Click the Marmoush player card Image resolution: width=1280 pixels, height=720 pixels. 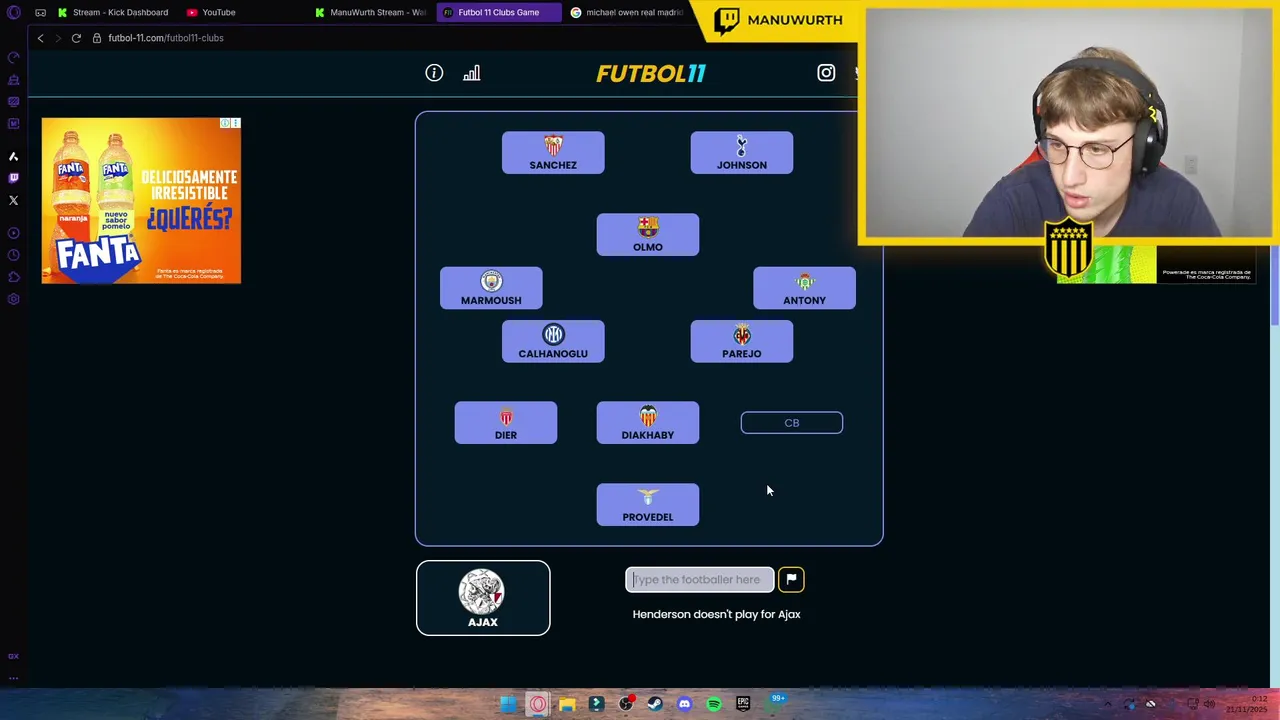pos(491,288)
